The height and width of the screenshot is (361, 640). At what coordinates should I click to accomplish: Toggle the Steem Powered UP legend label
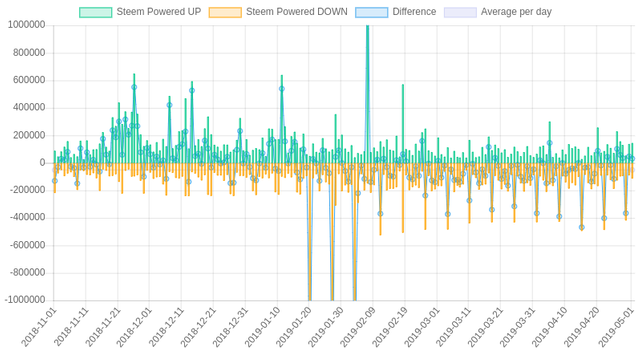[159, 12]
